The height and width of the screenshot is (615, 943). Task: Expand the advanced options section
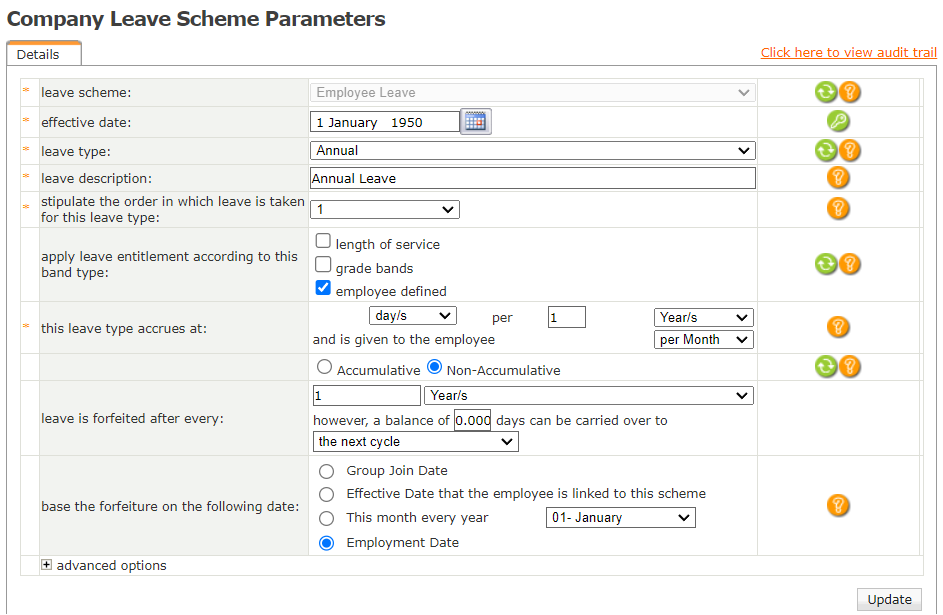(x=47, y=565)
